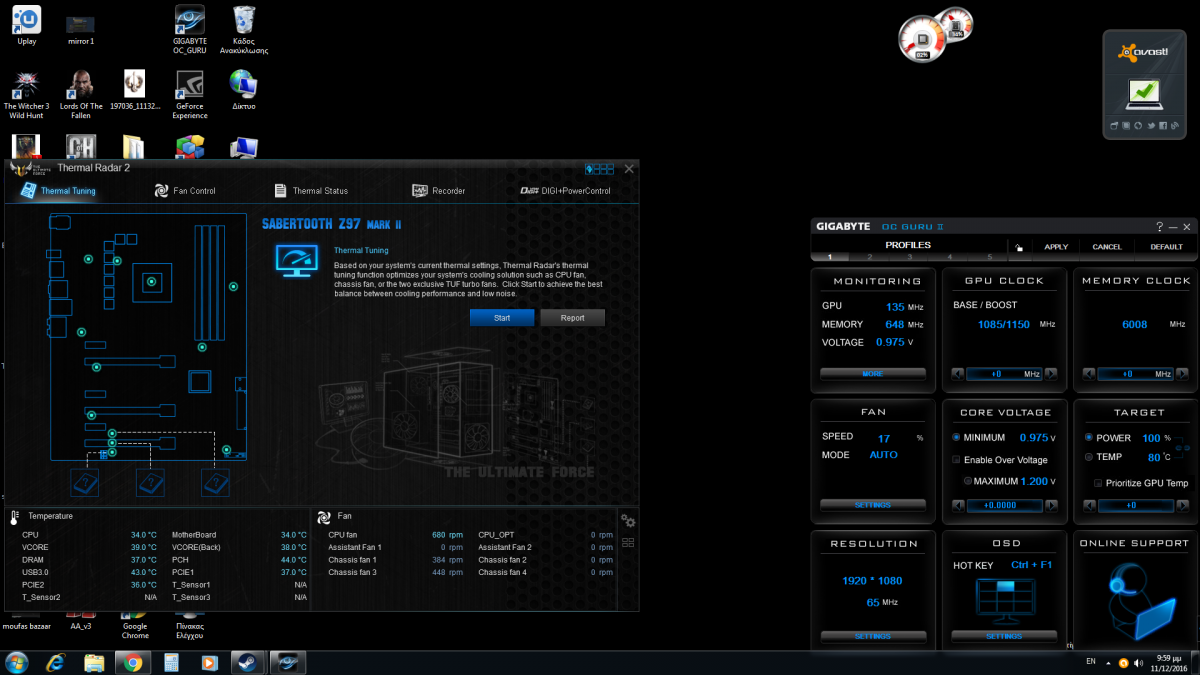The height and width of the screenshot is (675, 1200).
Task: Click the OC Guru help question mark
Action: (x=1159, y=227)
